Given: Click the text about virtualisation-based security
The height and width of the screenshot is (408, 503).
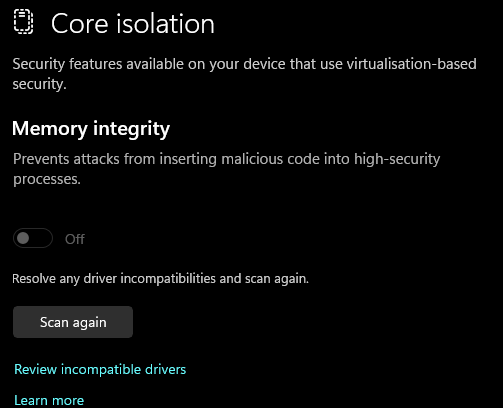Looking at the screenshot, I should click(244, 74).
